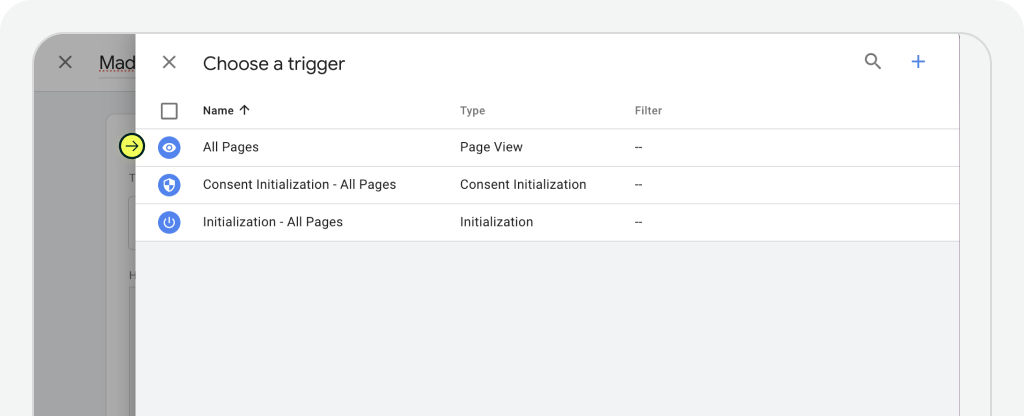Click the search magnifier icon
This screenshot has height=416, width=1024.
point(872,61)
